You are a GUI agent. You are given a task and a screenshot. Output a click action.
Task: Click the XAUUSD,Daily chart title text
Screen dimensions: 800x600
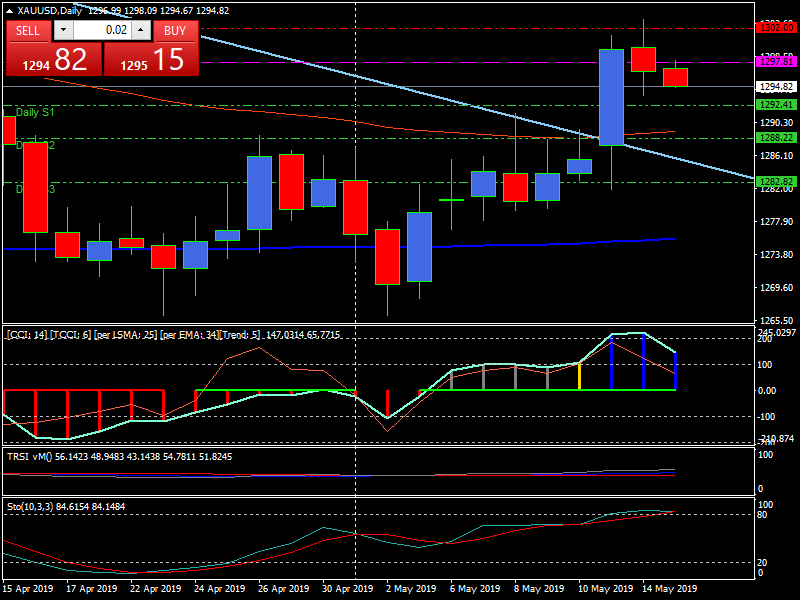[x=50, y=11]
